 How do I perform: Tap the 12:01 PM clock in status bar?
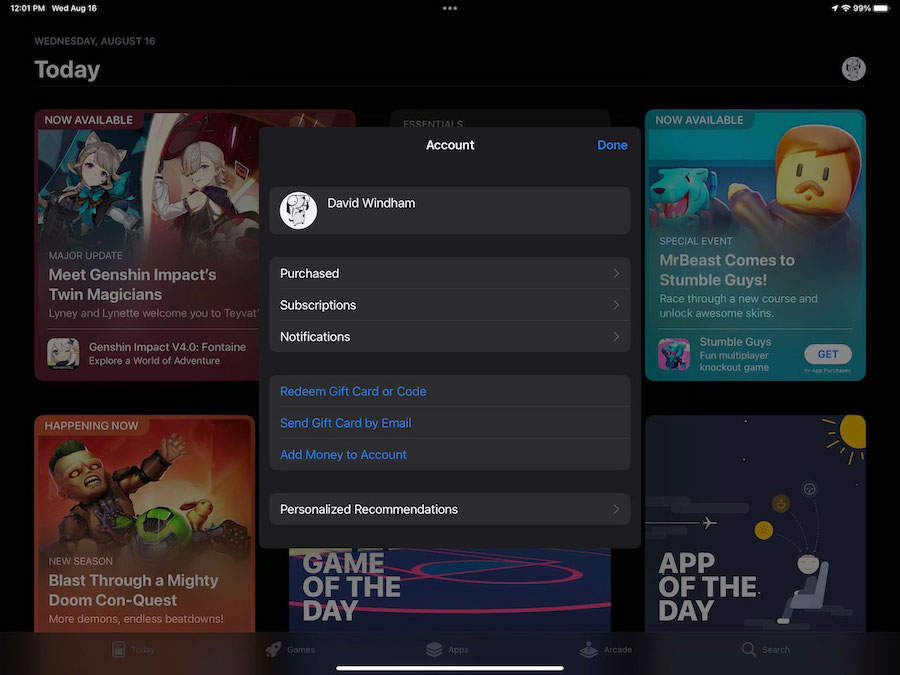point(28,8)
